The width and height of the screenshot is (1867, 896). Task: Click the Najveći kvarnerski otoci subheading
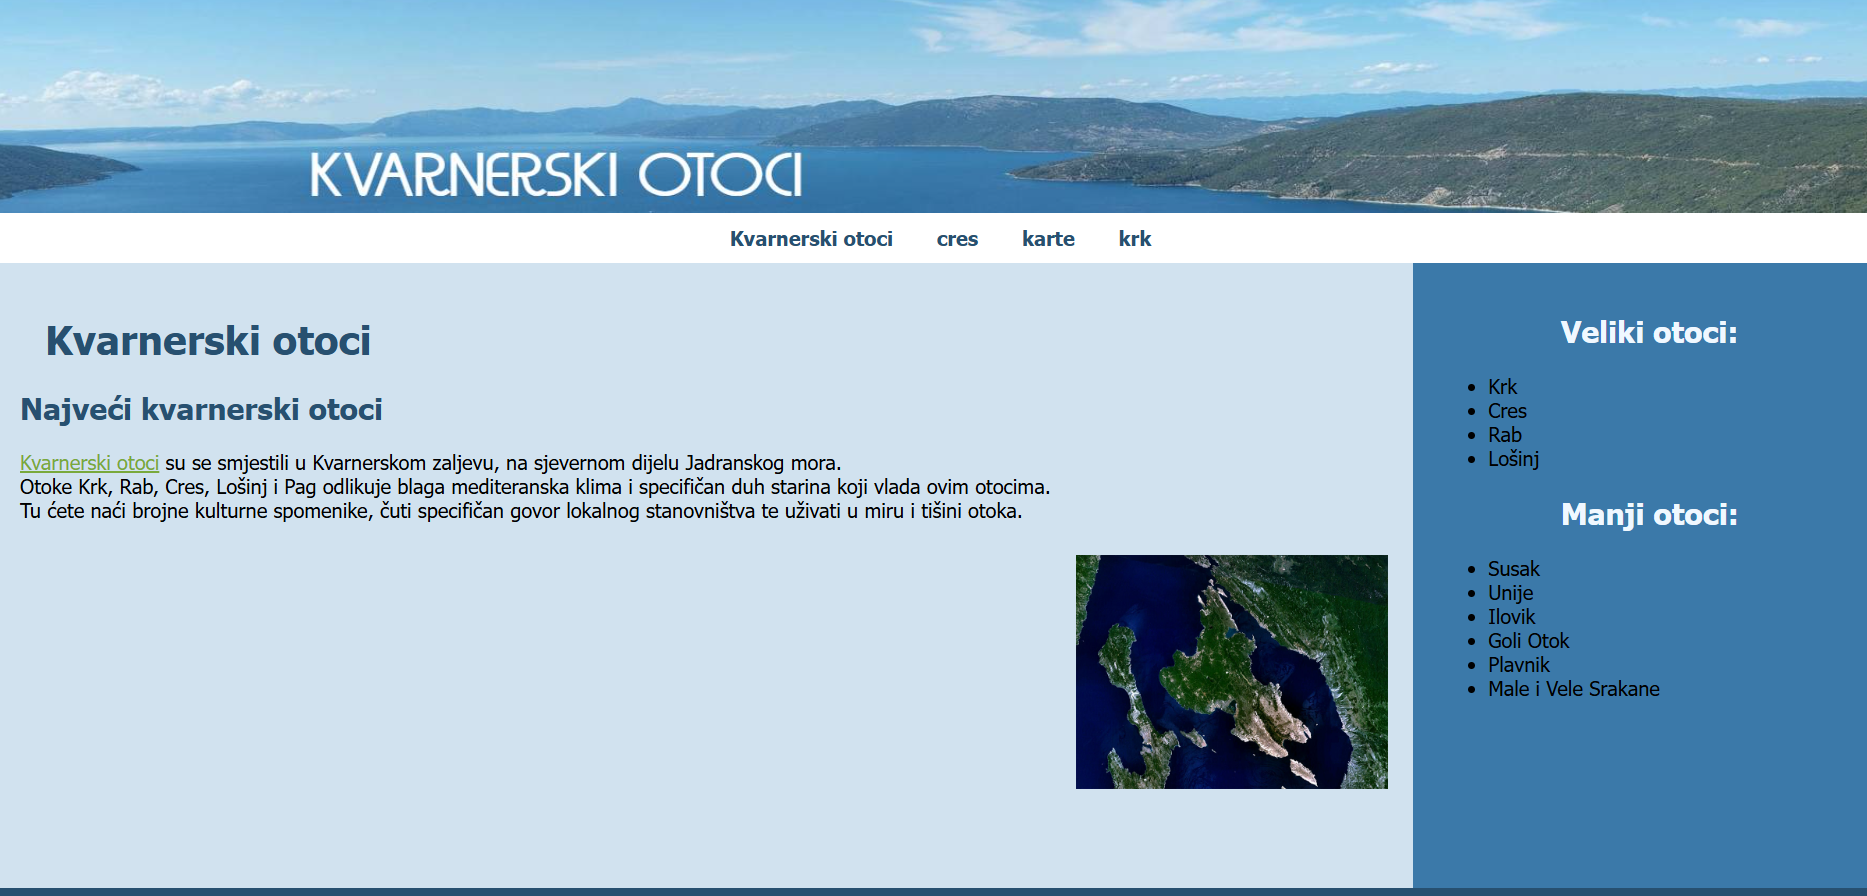[201, 409]
